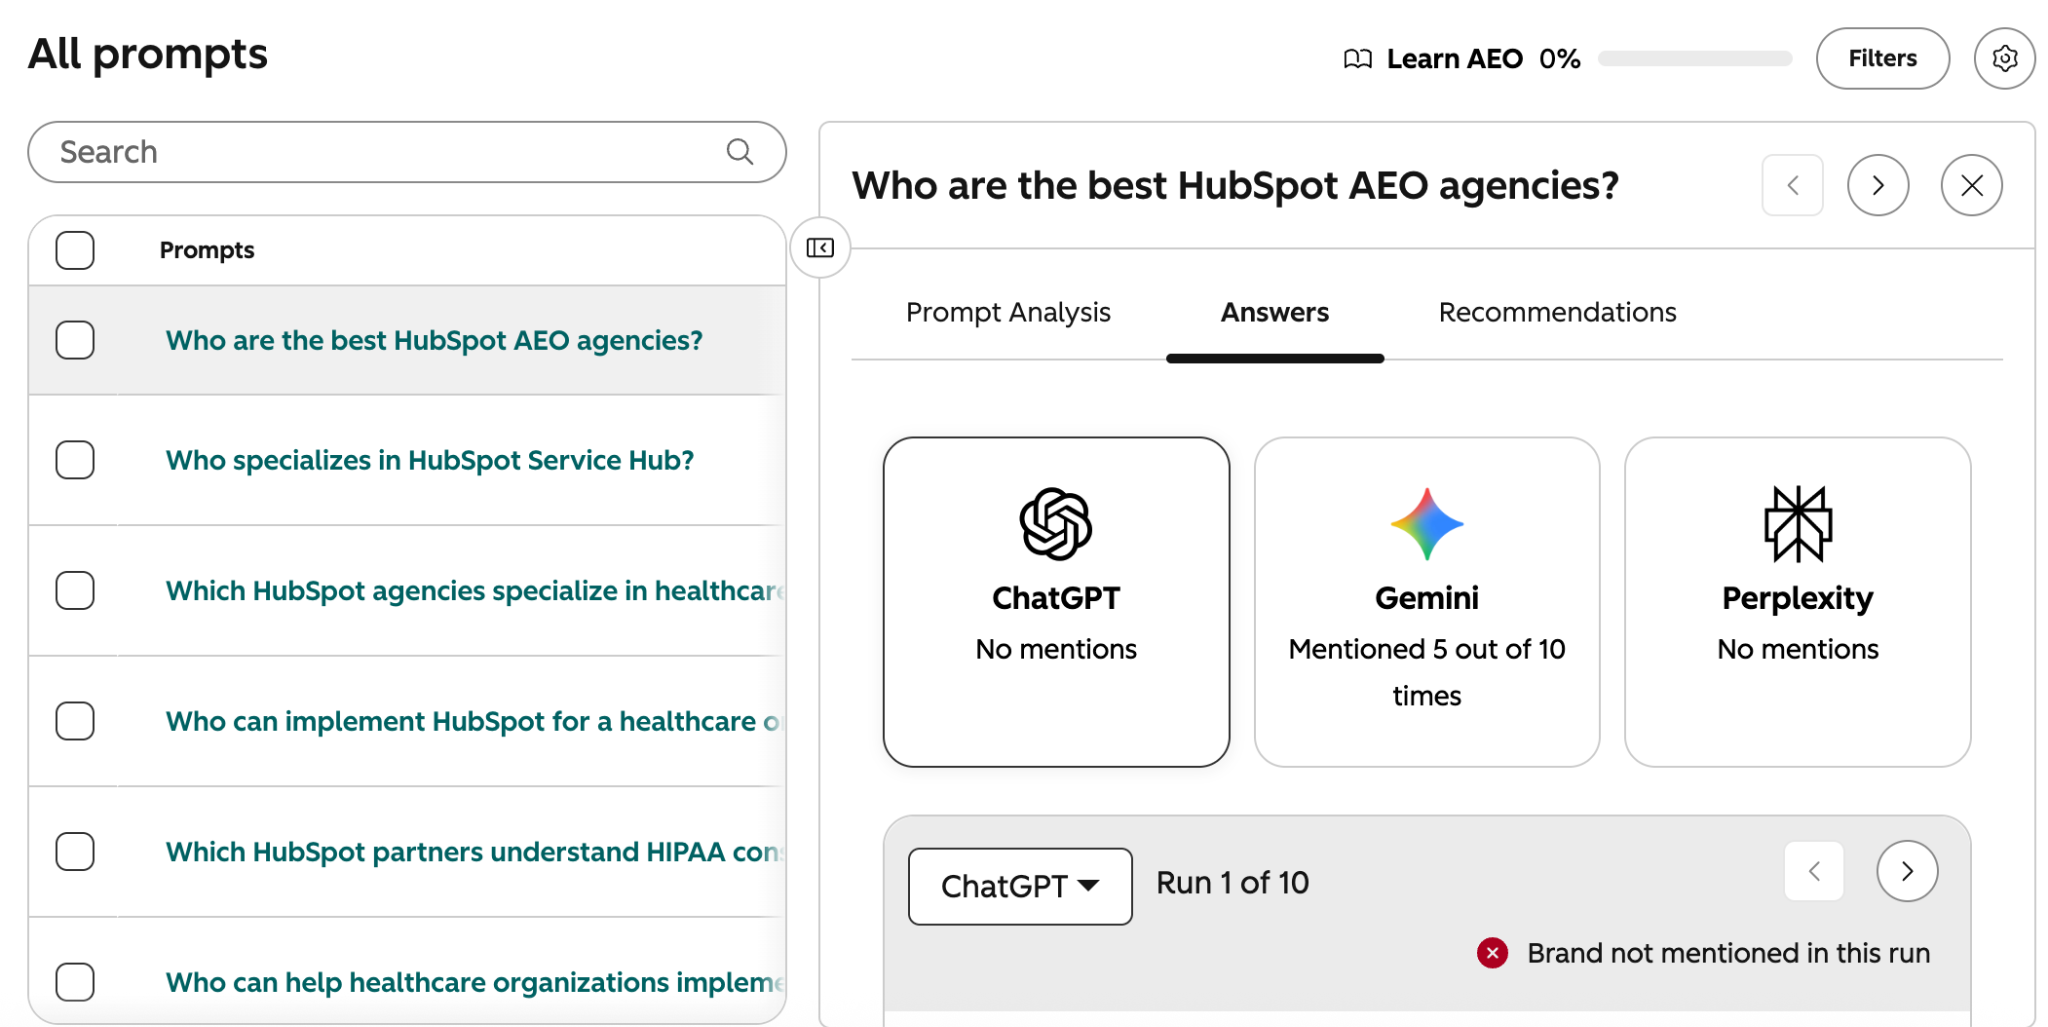The height and width of the screenshot is (1027, 2048).
Task: Click 'Brand not mentioned in this run' text
Action: click(x=1728, y=953)
